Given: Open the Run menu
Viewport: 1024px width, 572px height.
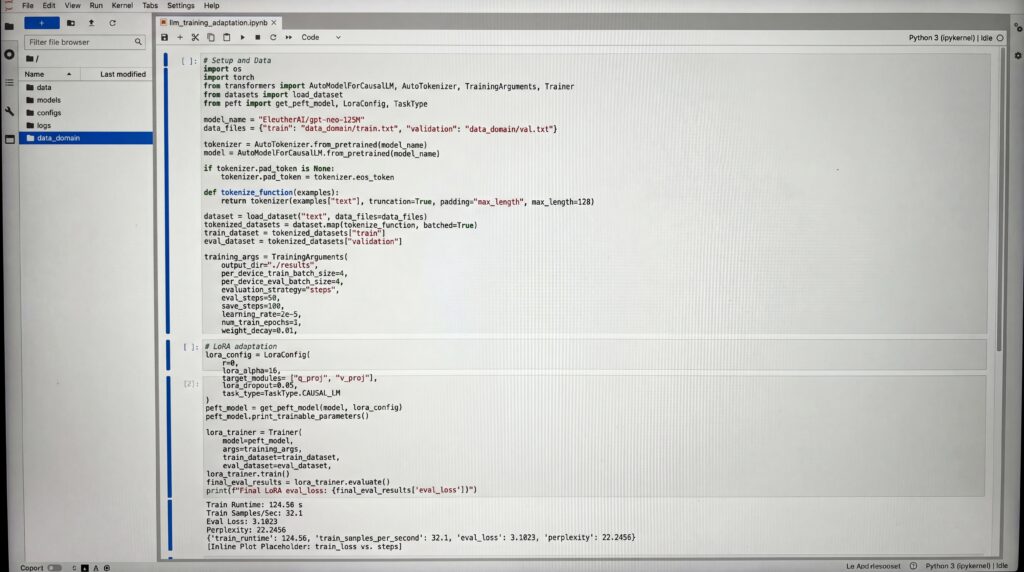Looking at the screenshot, I should (x=96, y=5).
